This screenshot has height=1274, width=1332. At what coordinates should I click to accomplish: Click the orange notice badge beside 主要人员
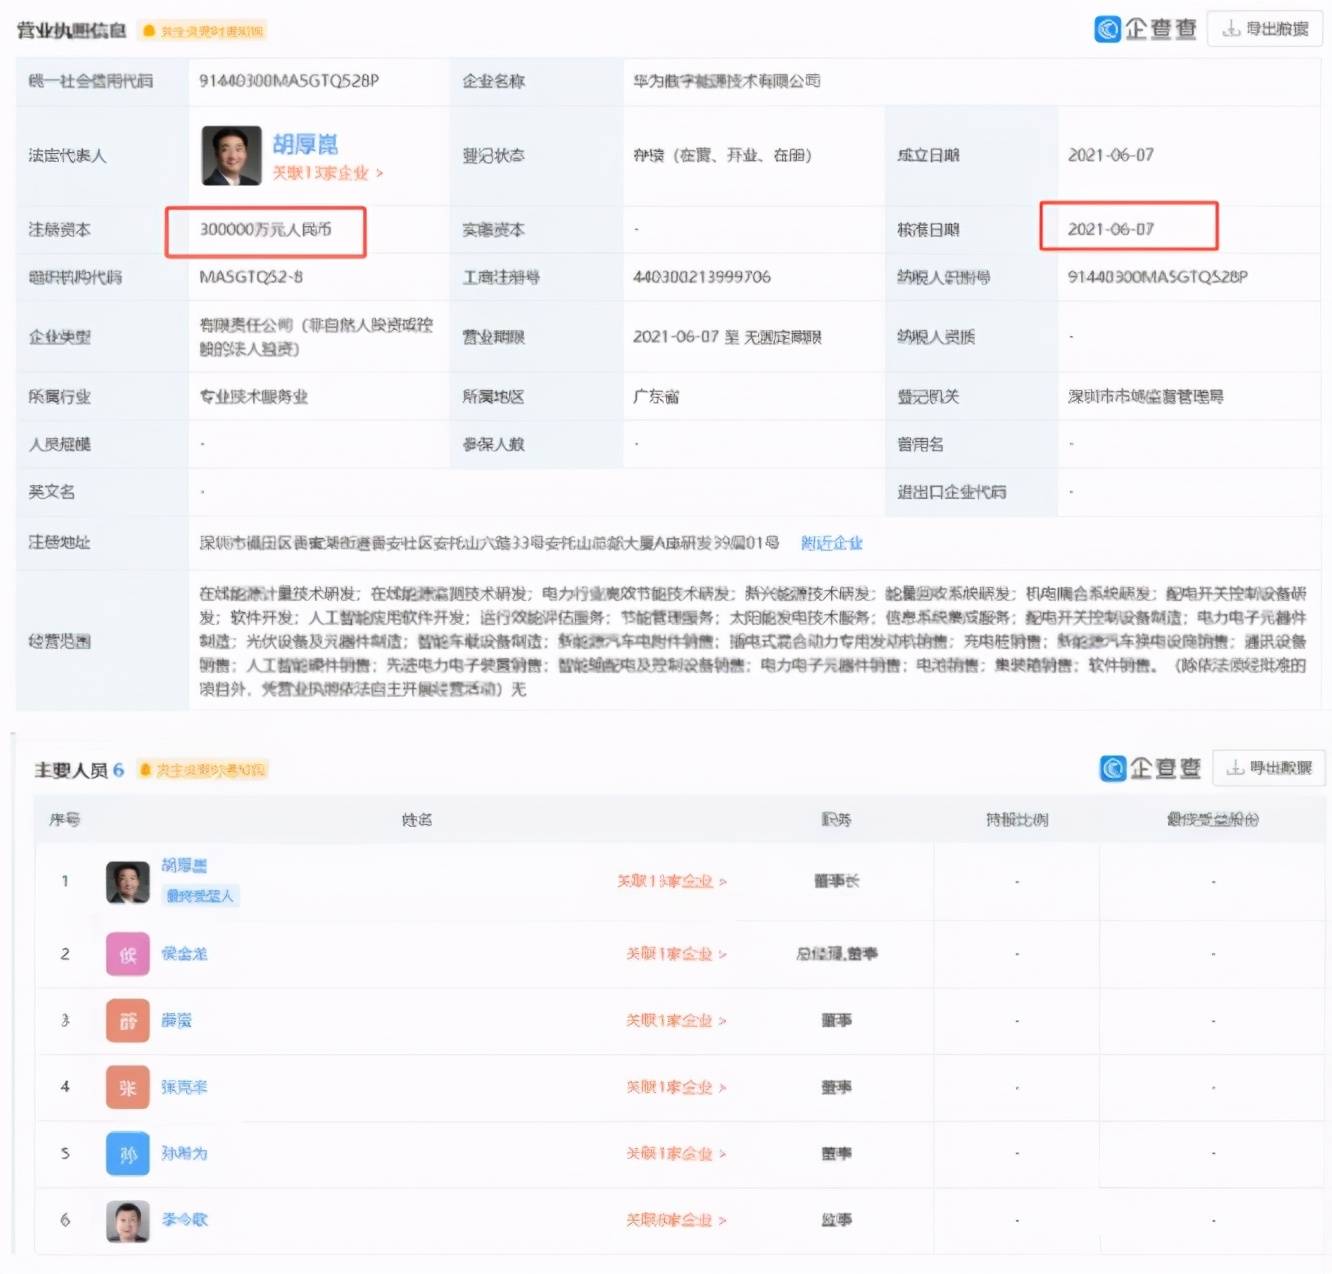point(203,770)
